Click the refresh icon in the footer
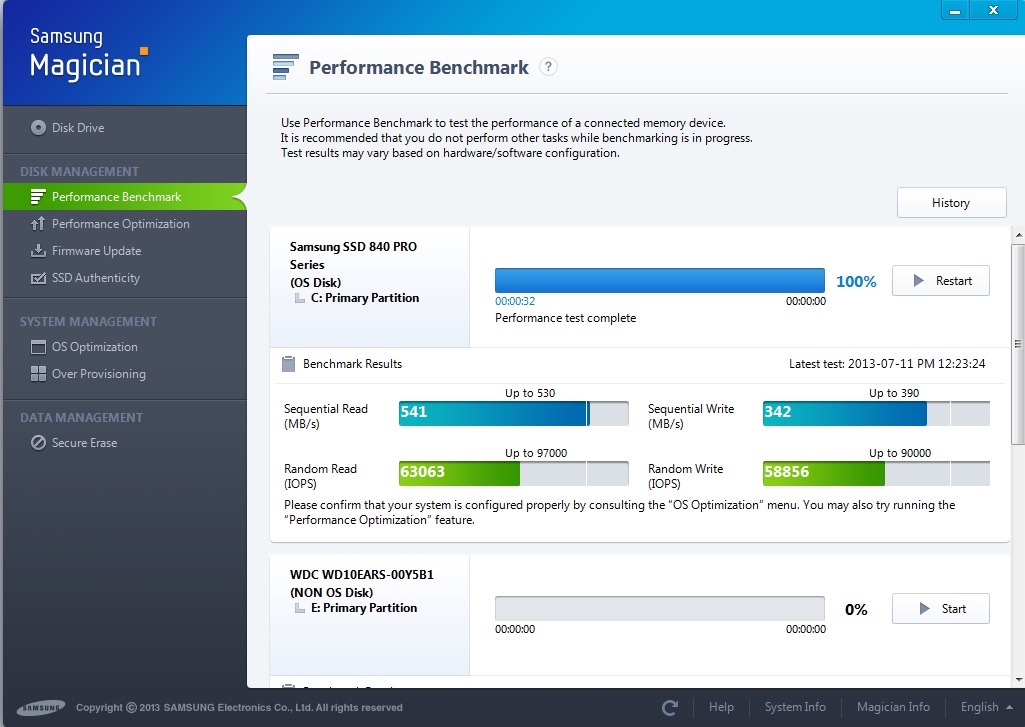 (669, 707)
